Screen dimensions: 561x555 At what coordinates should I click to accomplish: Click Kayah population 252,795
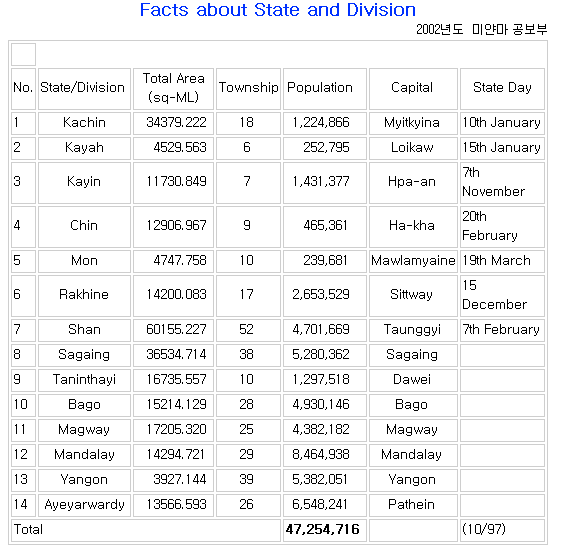click(326, 148)
